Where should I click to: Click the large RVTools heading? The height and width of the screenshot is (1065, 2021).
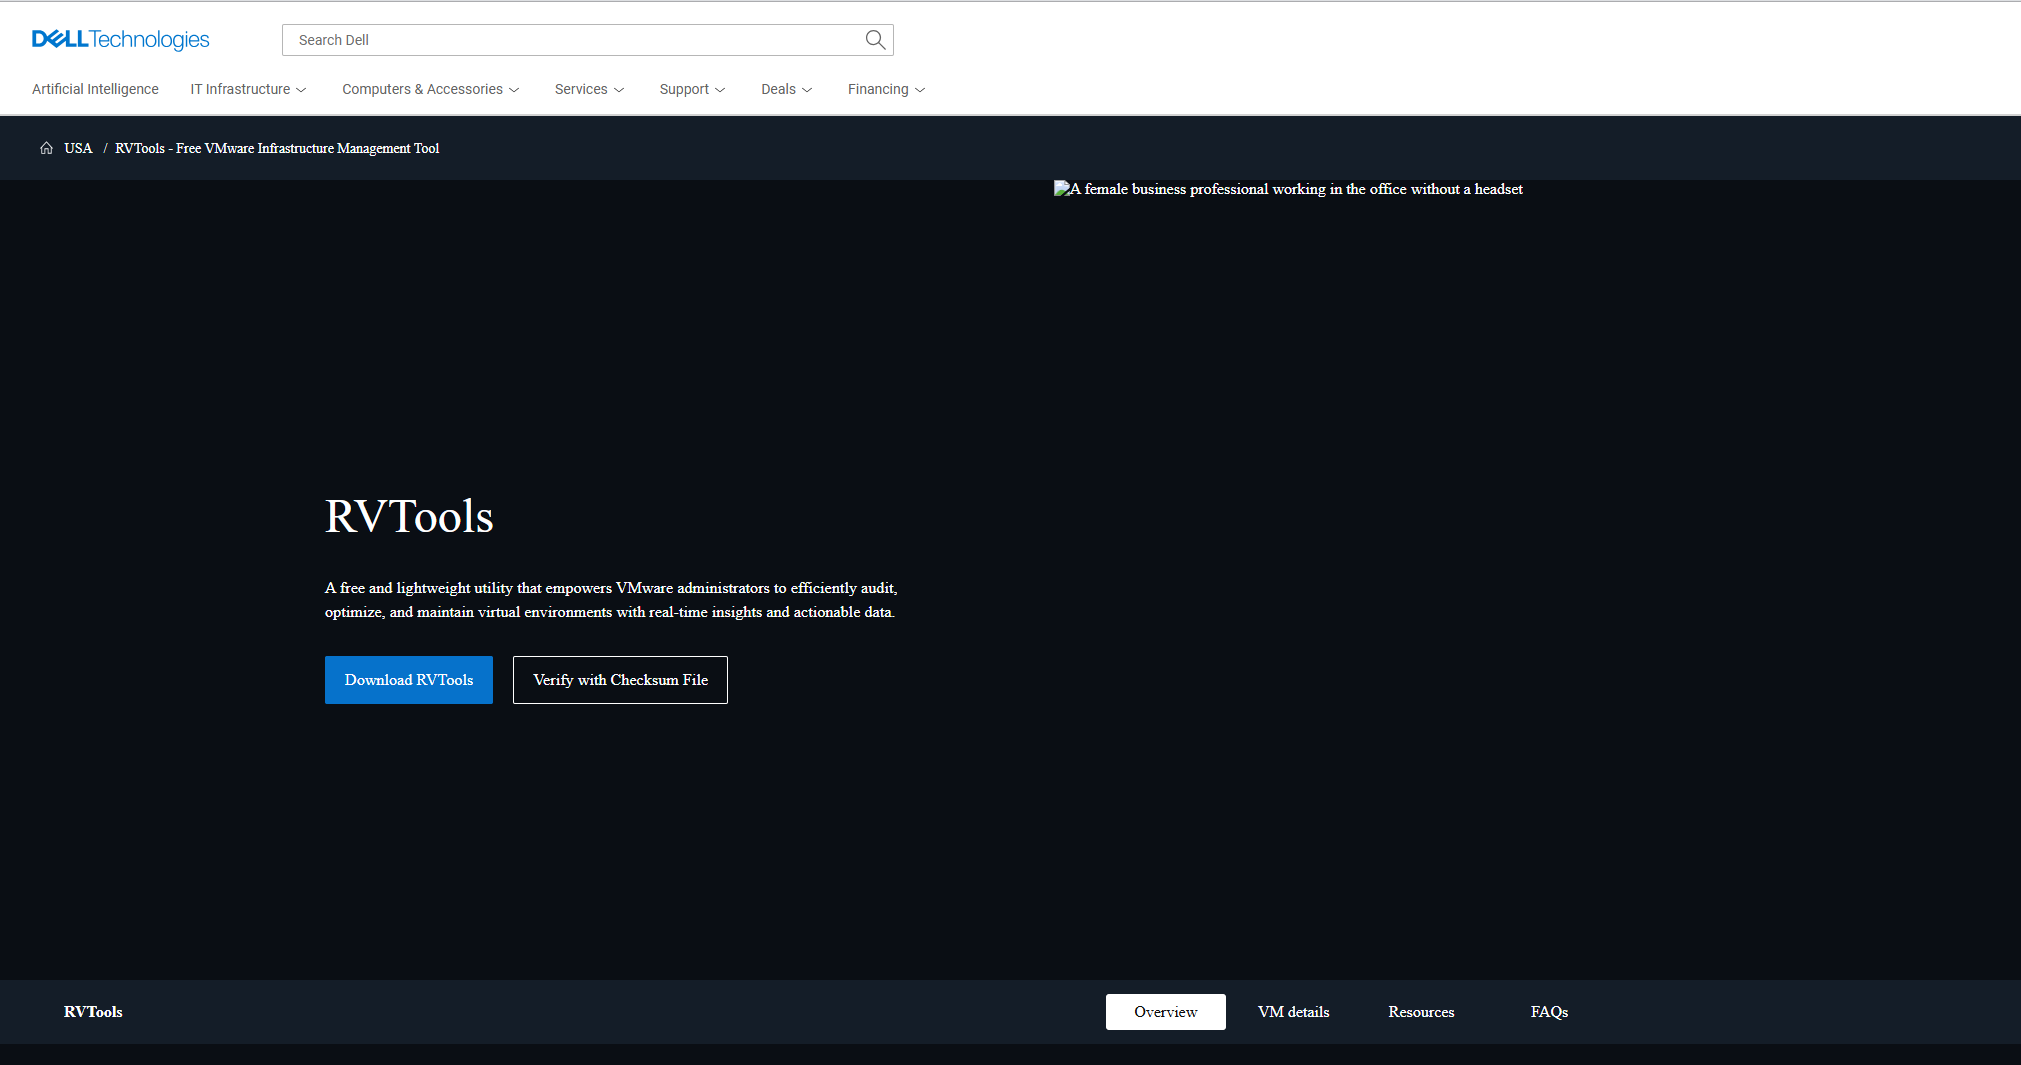[x=409, y=516]
